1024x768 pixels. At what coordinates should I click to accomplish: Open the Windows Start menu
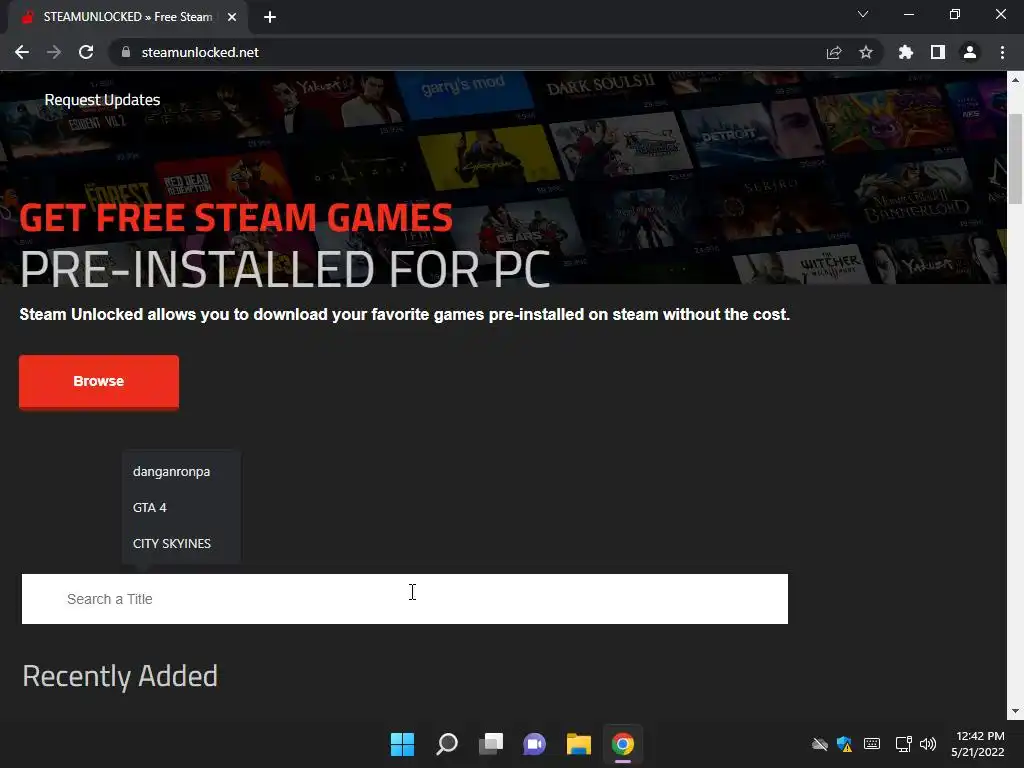(x=402, y=744)
